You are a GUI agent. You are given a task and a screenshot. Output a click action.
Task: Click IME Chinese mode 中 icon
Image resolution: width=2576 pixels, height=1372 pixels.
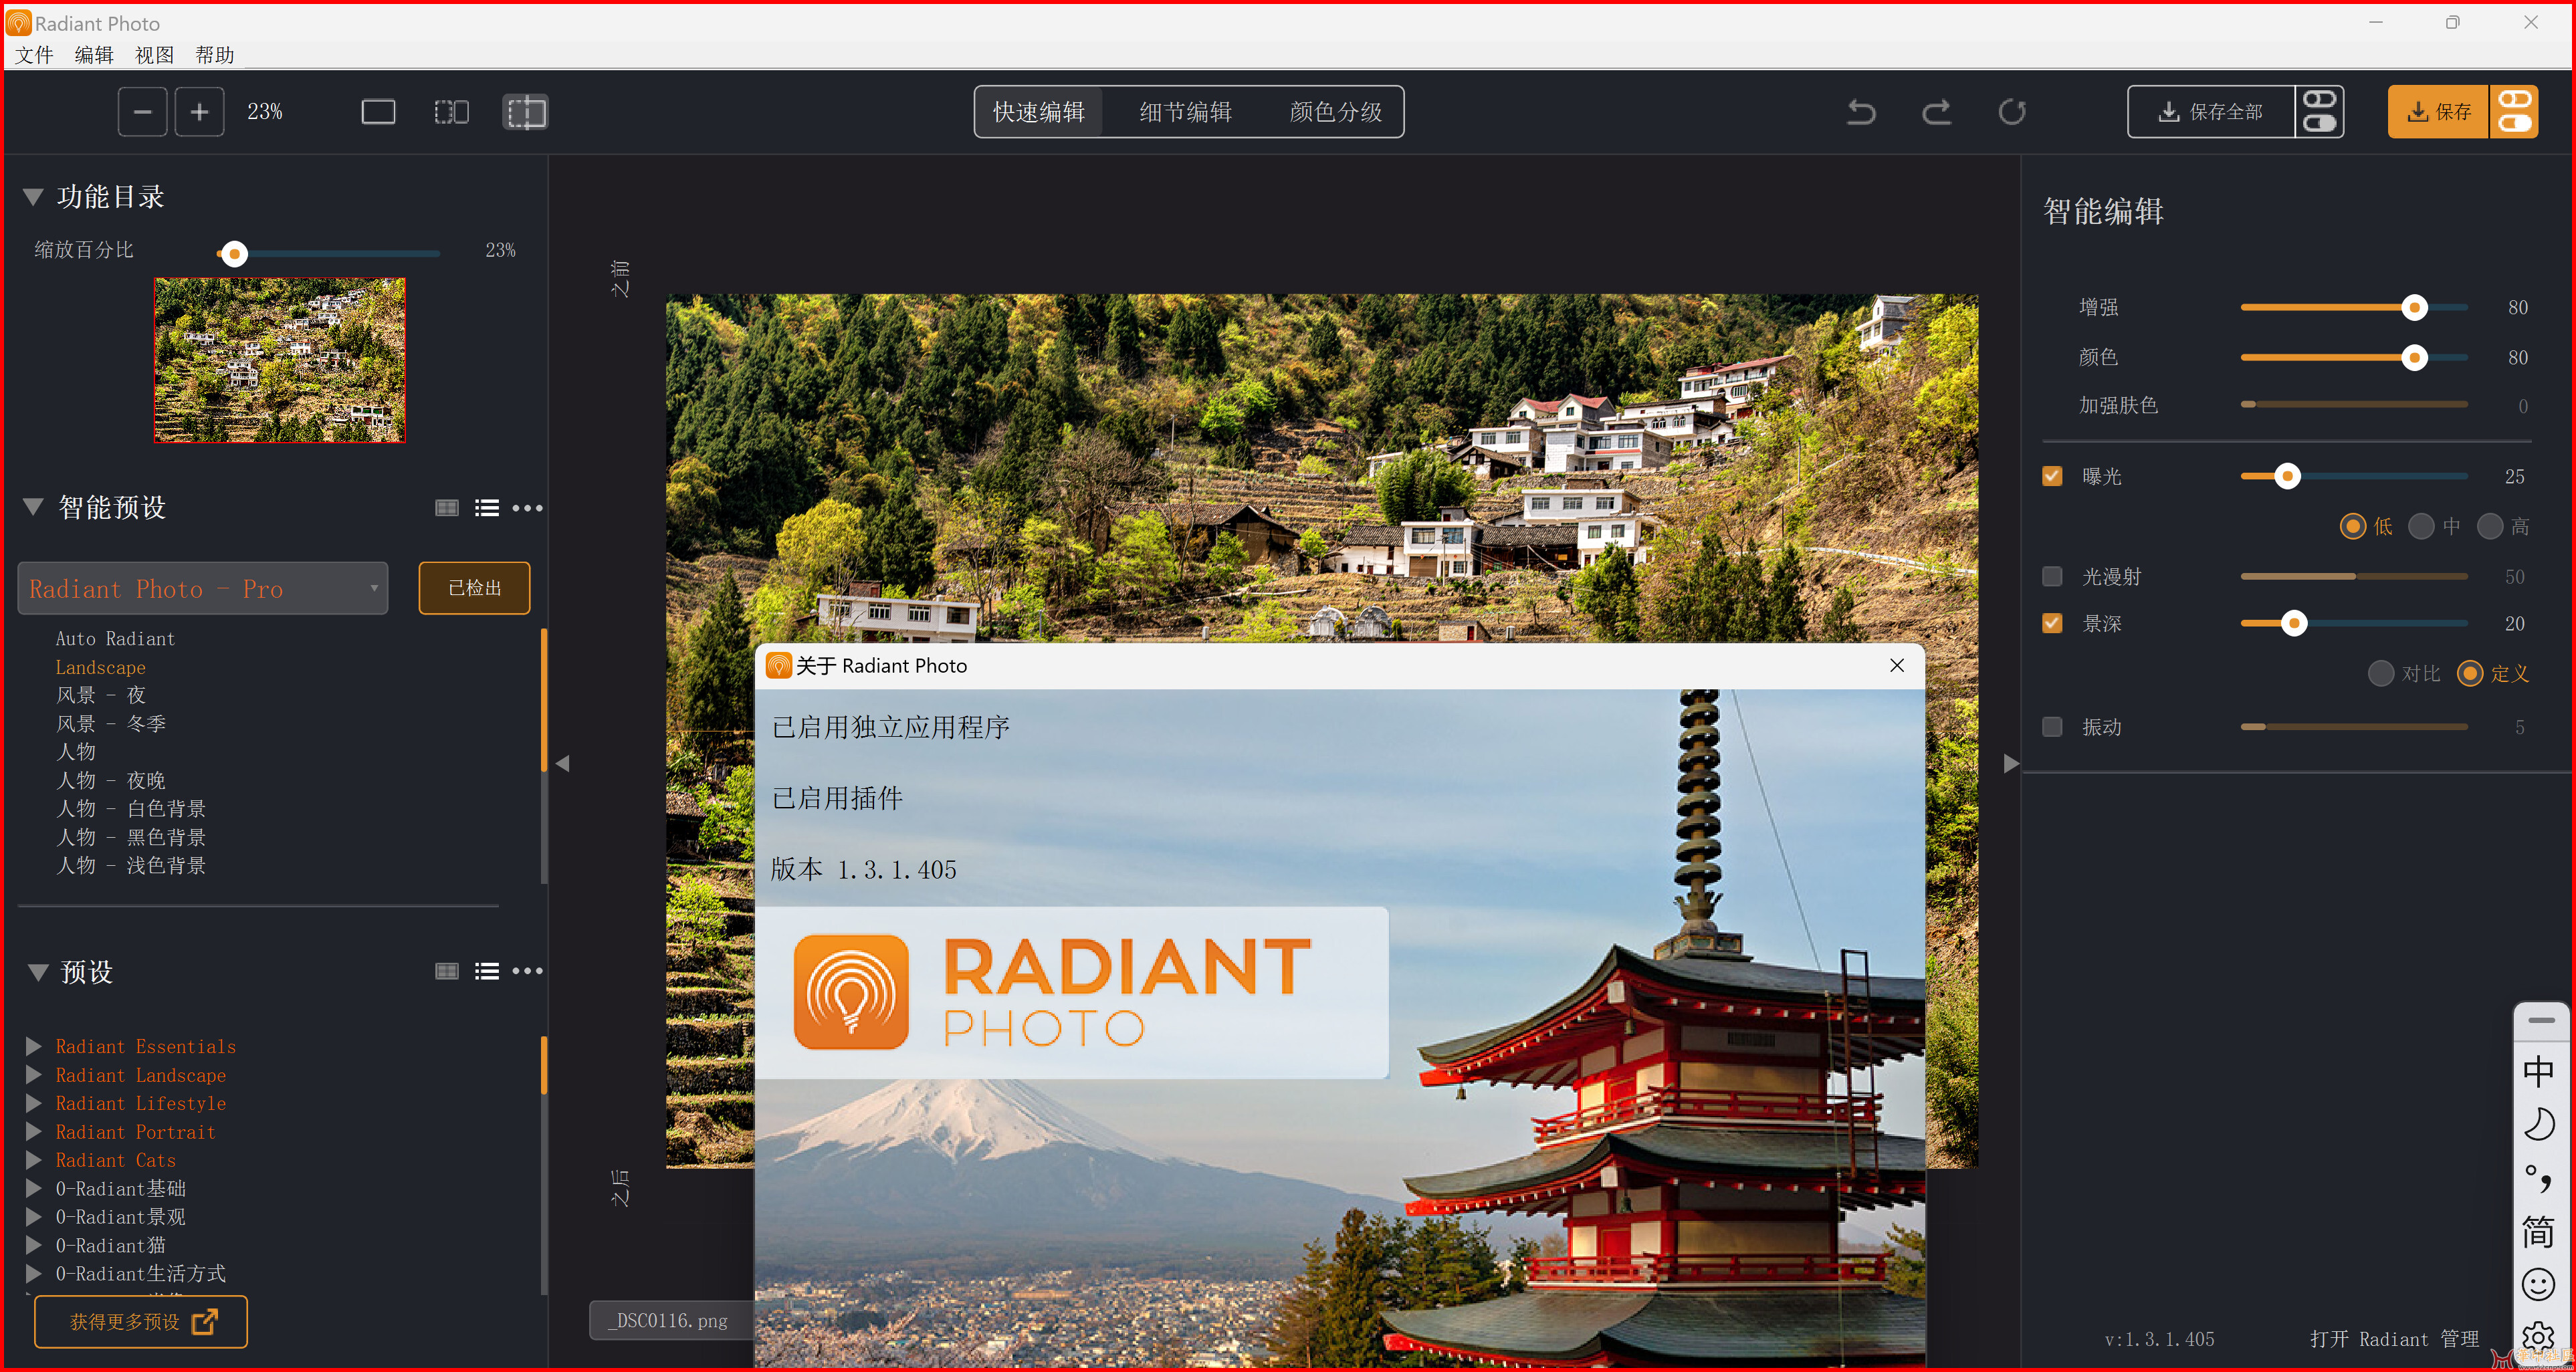[2538, 1071]
